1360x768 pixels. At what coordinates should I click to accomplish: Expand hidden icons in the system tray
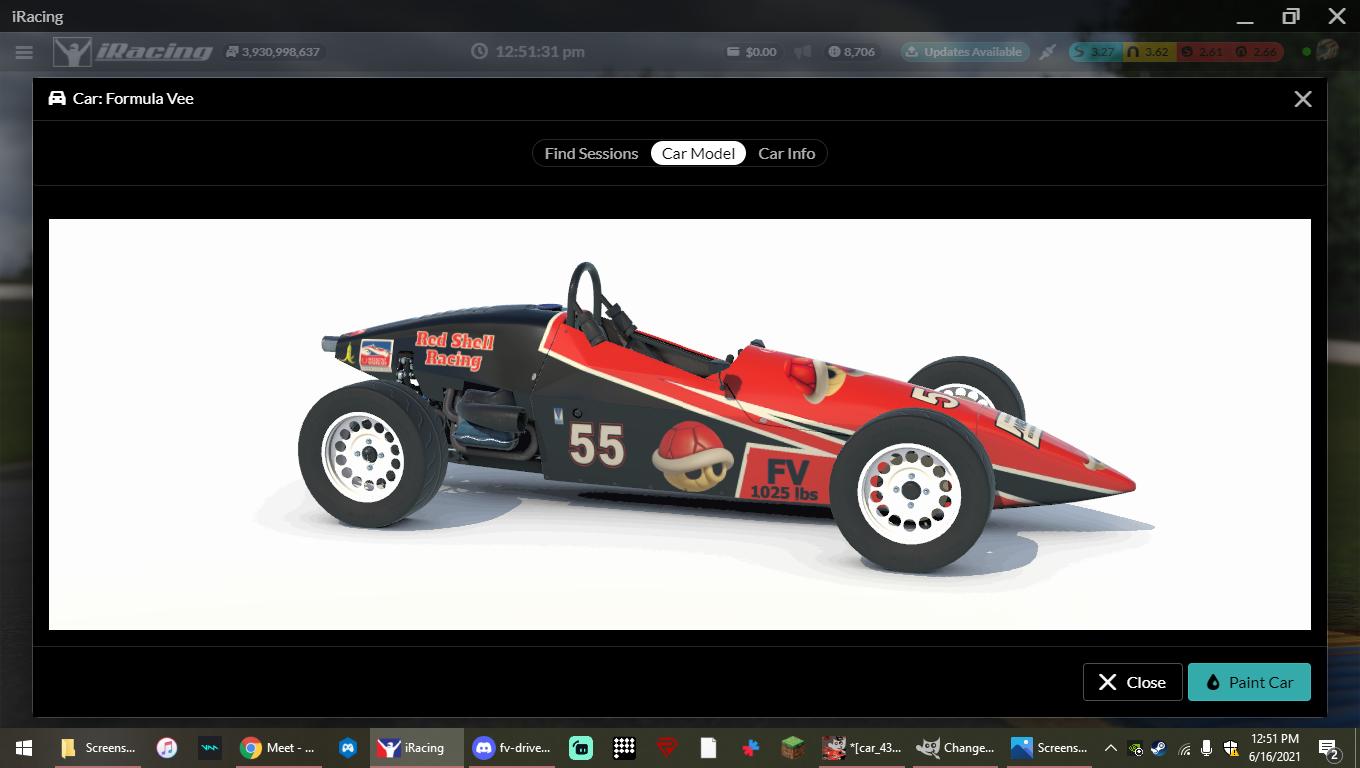(x=1110, y=747)
